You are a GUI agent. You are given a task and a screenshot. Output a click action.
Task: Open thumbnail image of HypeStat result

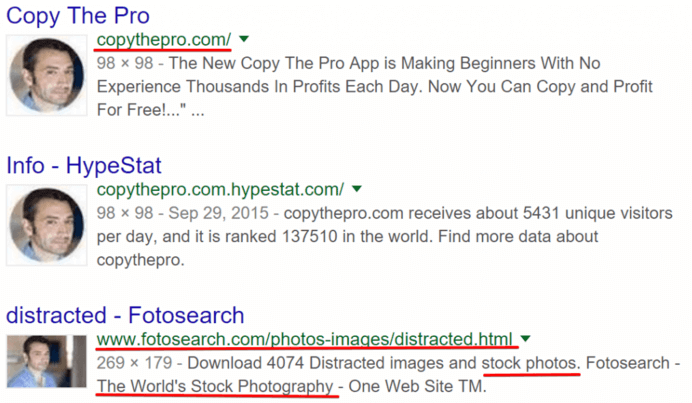(x=47, y=225)
